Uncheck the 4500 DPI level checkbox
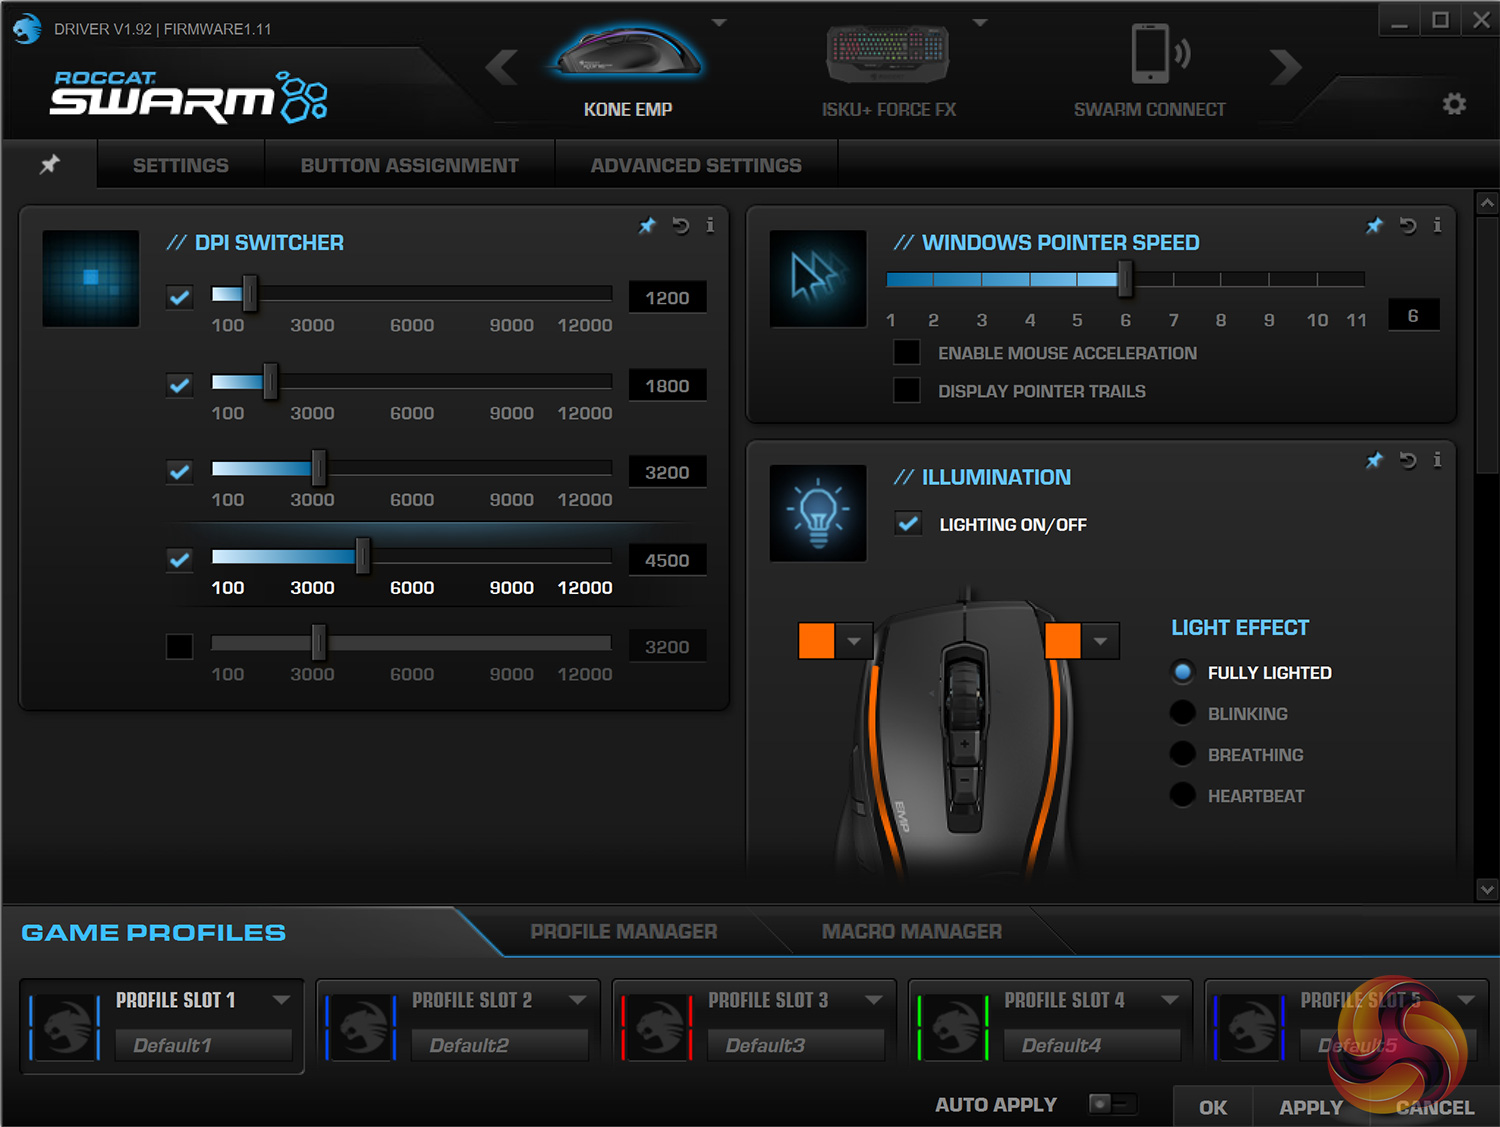 pyautogui.click(x=180, y=559)
